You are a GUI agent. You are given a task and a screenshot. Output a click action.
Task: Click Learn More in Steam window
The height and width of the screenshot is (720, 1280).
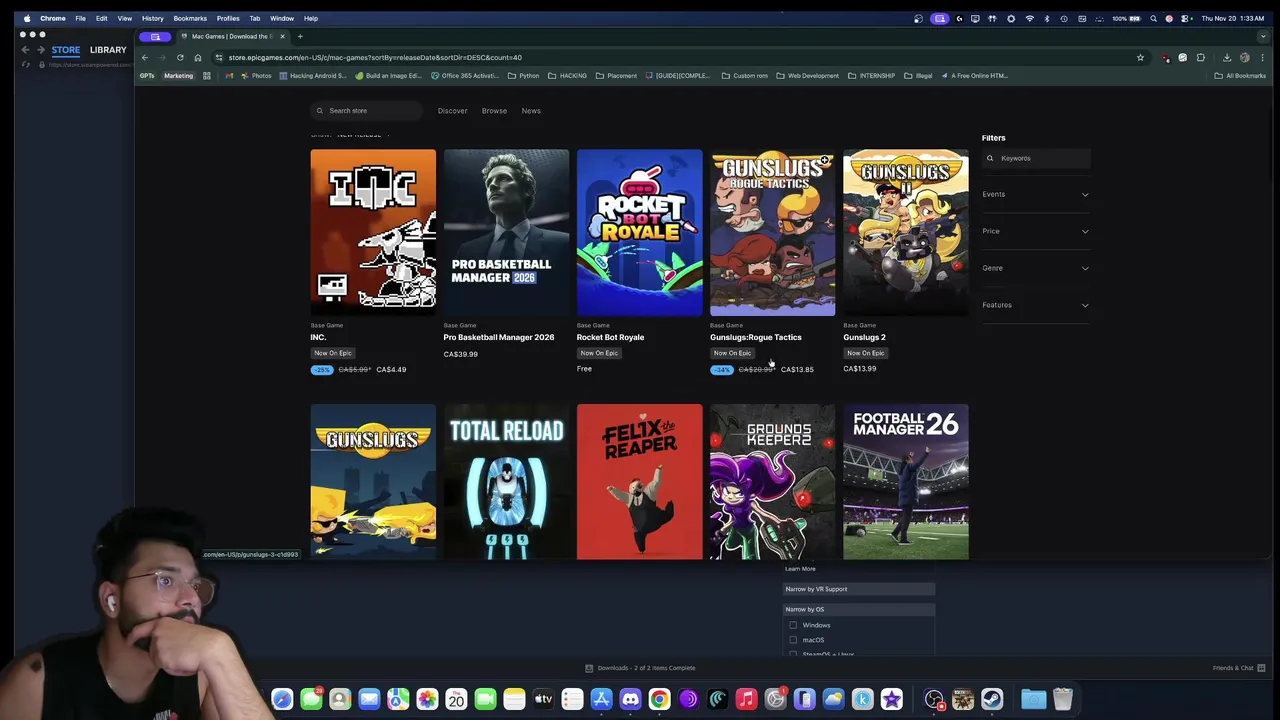(800, 569)
